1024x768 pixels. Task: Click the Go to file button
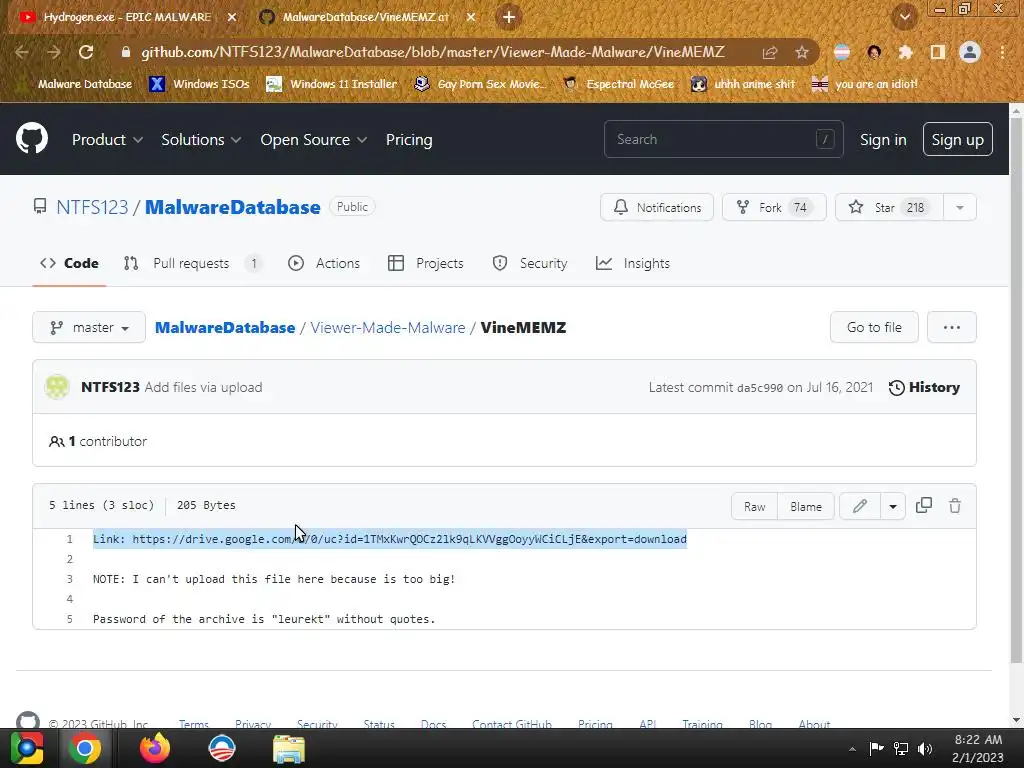(874, 327)
